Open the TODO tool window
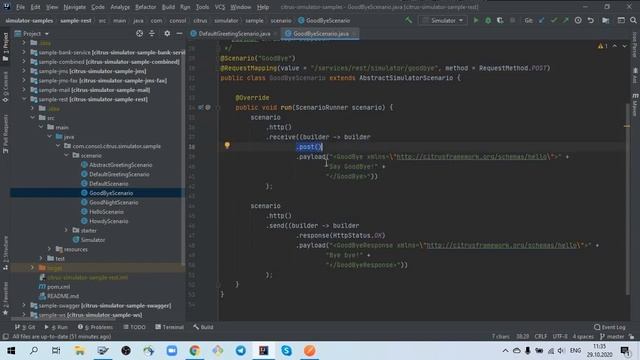 pos(134,327)
